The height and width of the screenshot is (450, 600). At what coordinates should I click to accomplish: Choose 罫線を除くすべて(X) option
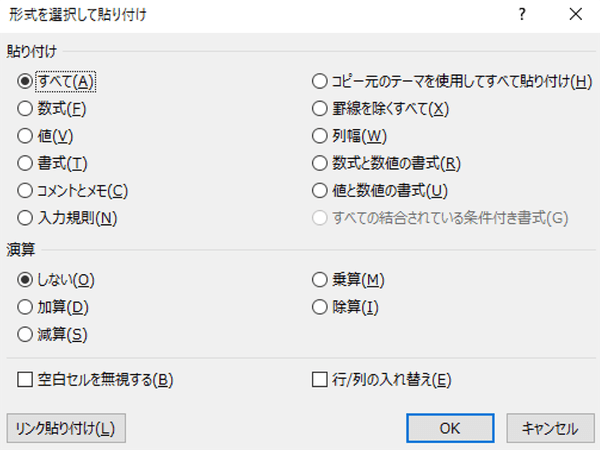321,108
